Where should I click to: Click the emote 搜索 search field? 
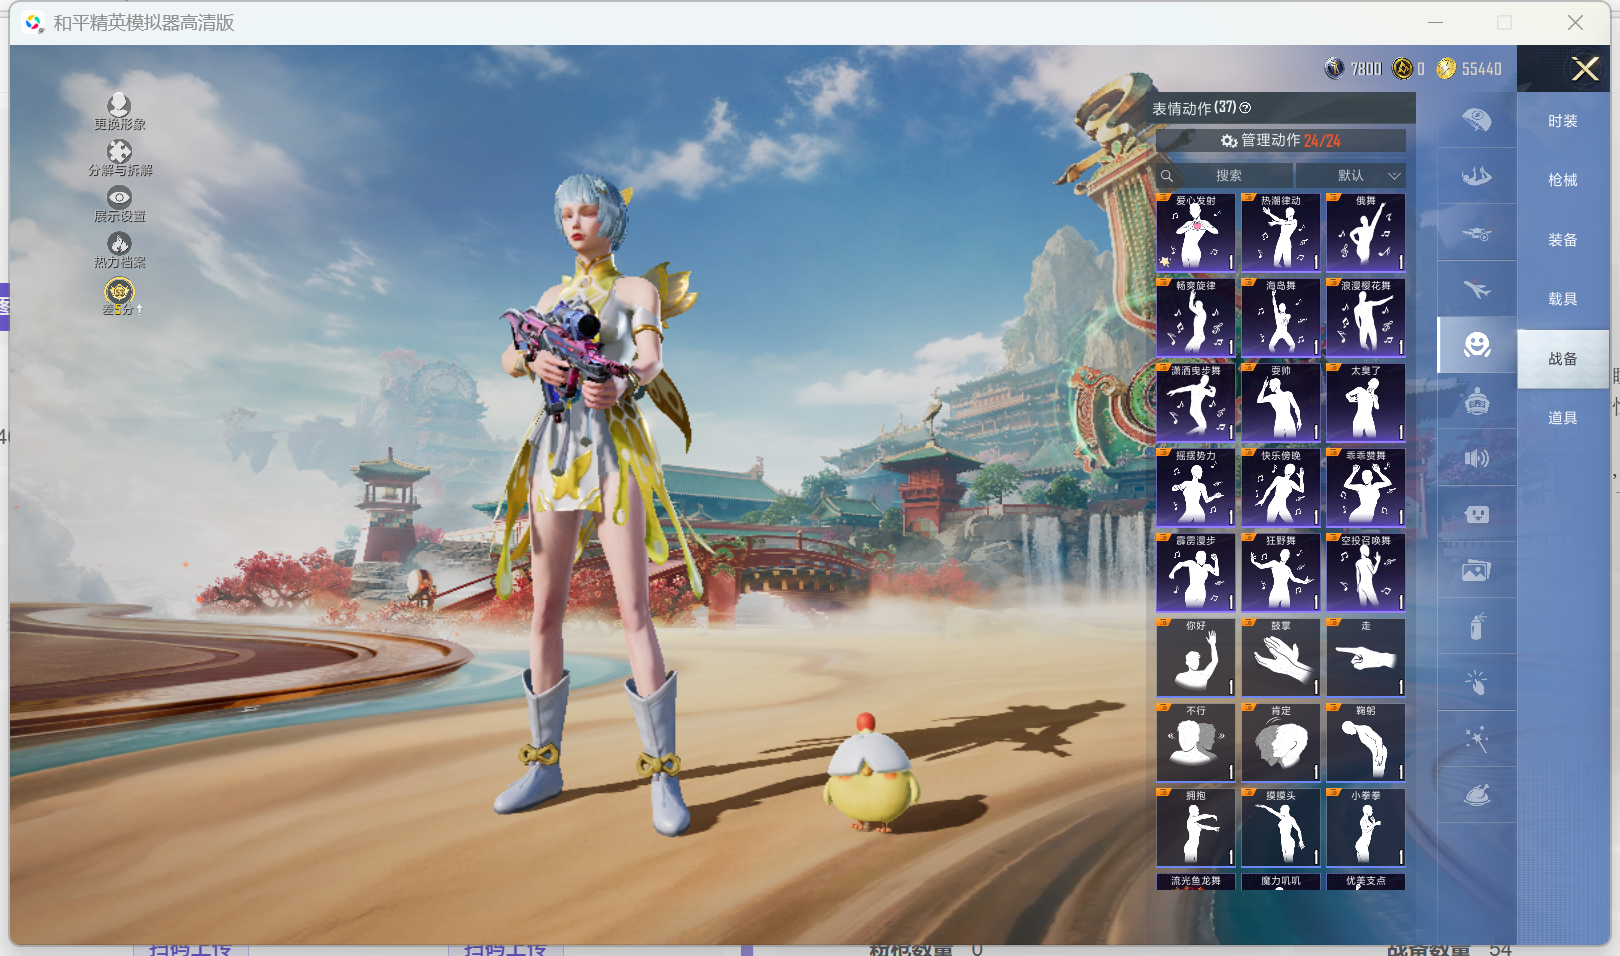[x=1228, y=176]
